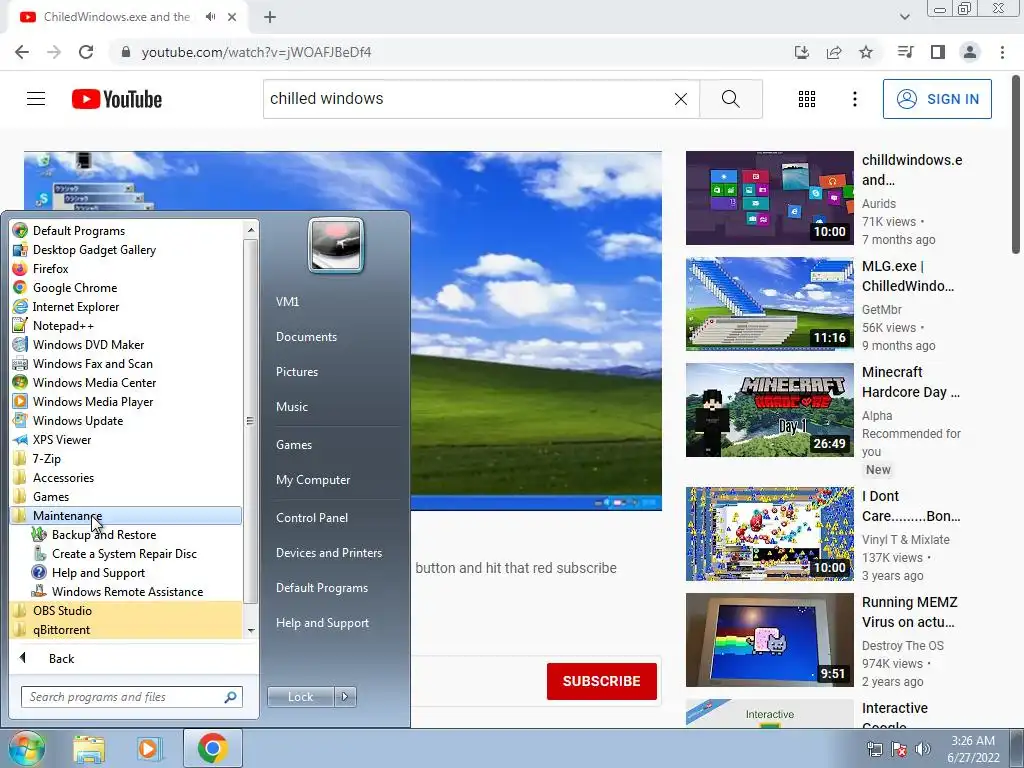Open Devices and Printers

[x=328, y=552]
